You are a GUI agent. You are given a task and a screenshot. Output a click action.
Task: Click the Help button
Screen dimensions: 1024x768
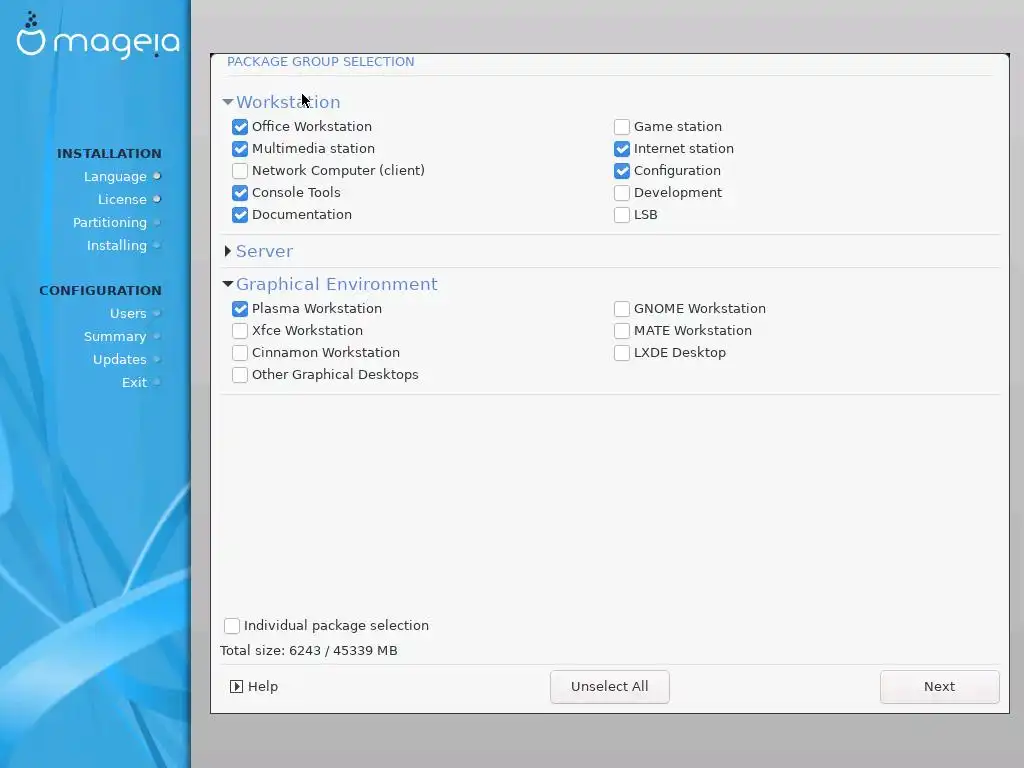[255, 686]
